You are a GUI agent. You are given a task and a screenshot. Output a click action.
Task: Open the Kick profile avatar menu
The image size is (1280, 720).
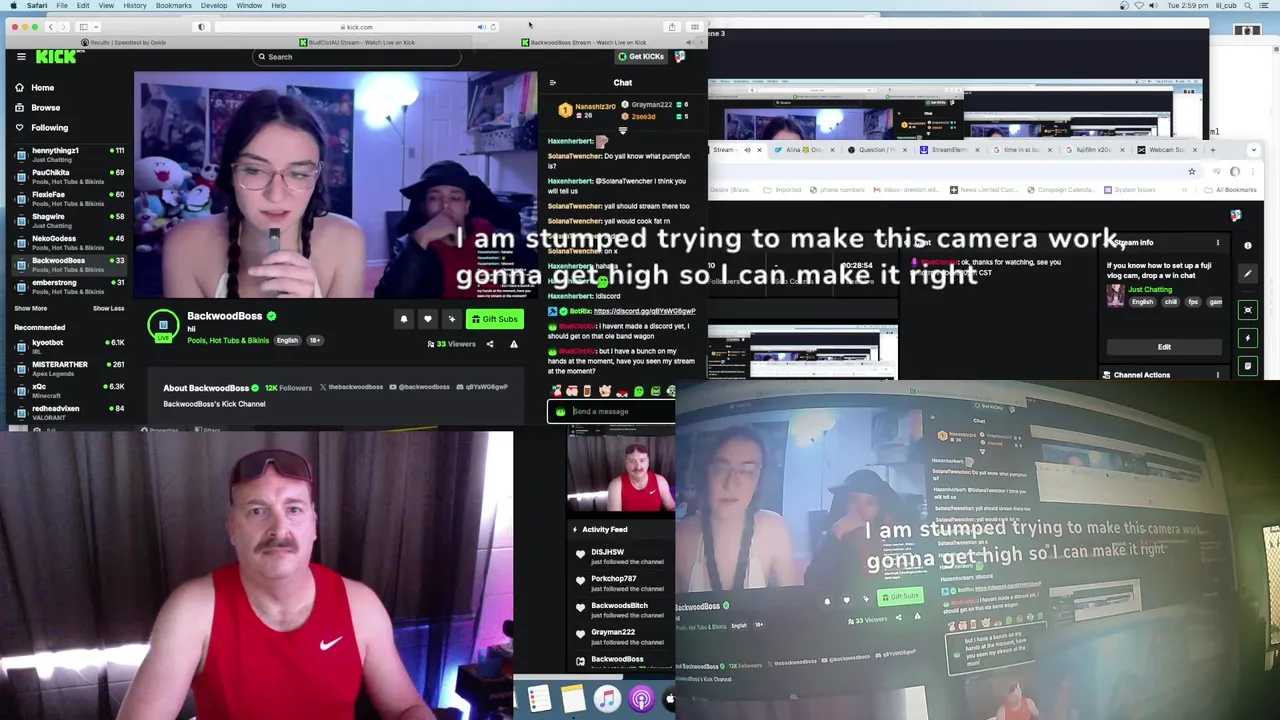pyautogui.click(x=680, y=57)
